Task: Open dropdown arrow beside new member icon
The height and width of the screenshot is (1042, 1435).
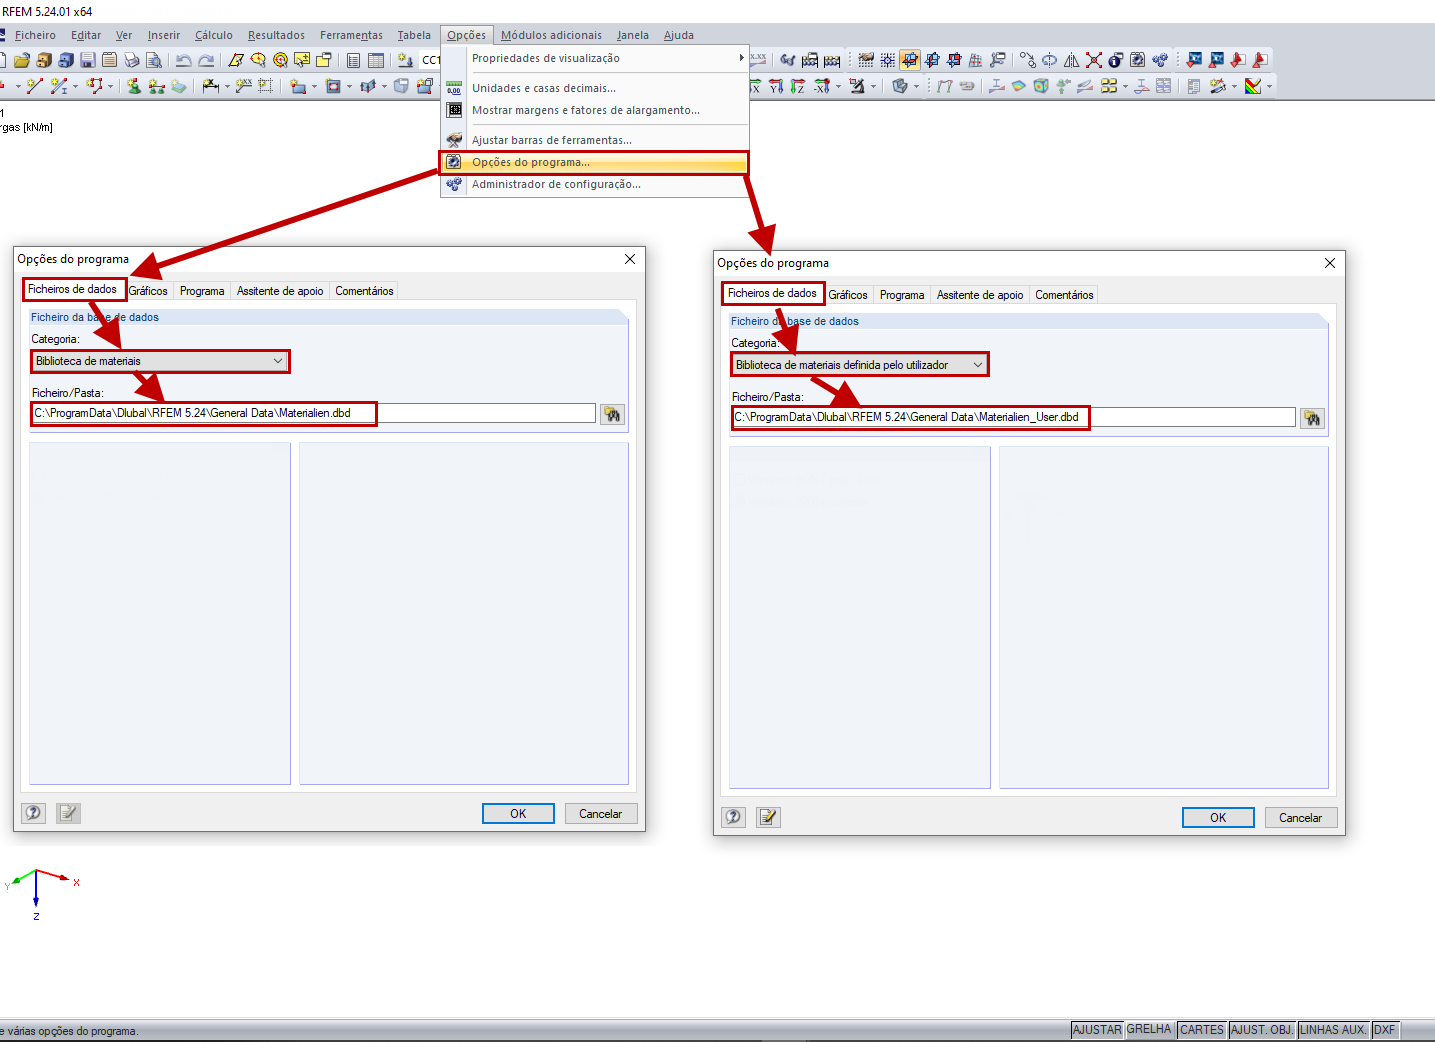Action: click(75, 87)
